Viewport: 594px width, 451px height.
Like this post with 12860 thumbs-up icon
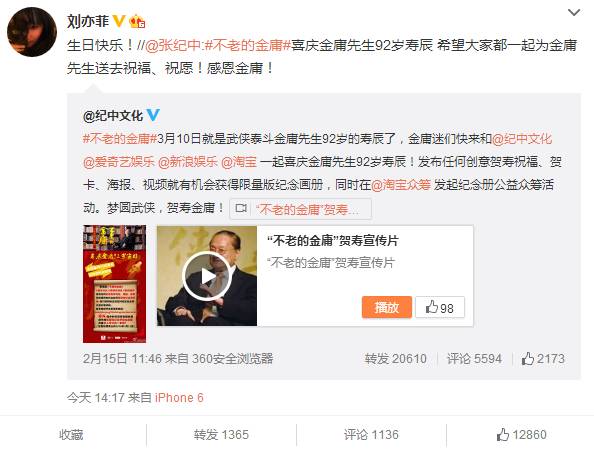pyautogui.click(x=522, y=435)
